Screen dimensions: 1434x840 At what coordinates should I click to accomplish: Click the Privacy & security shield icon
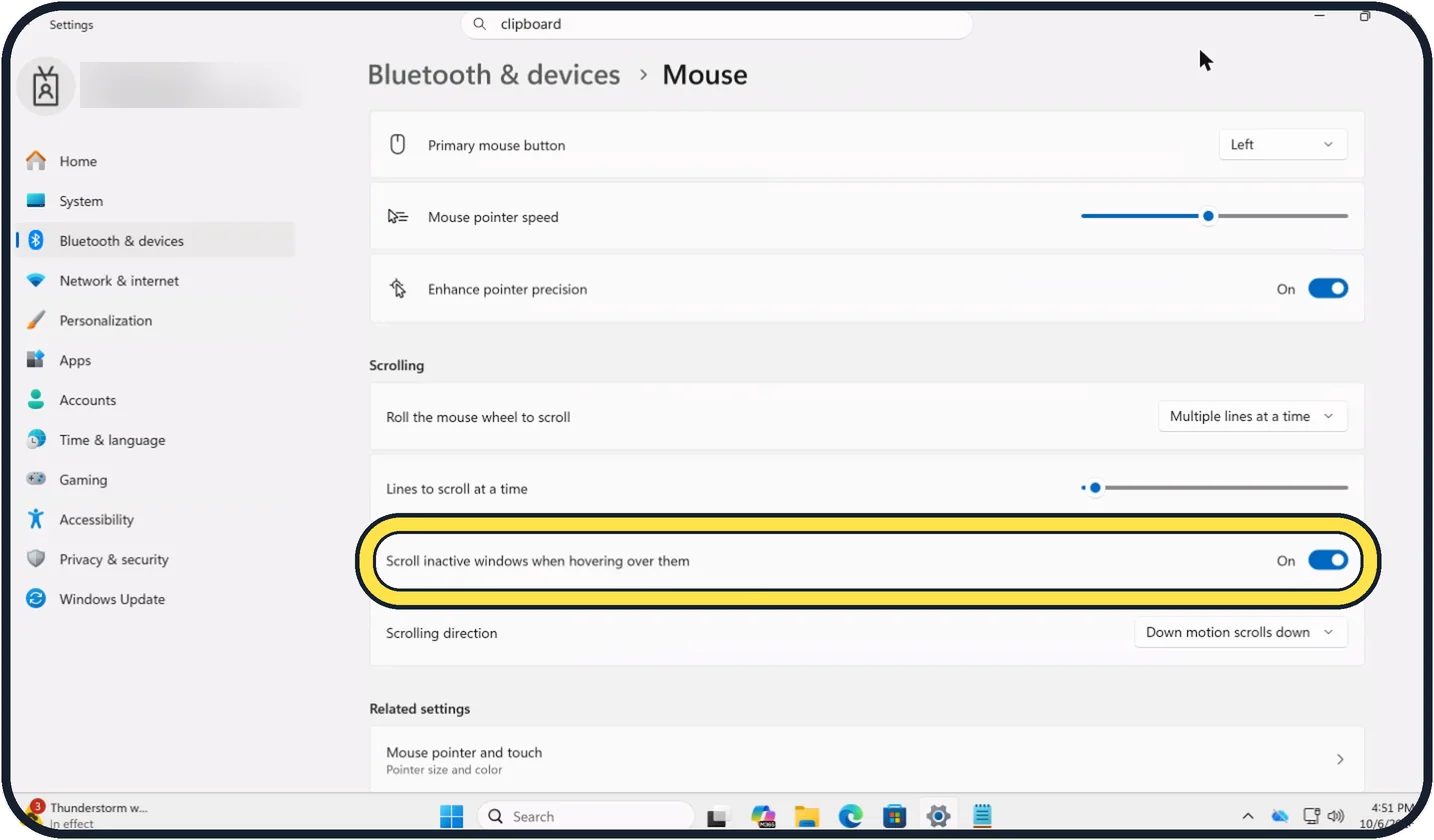(x=36, y=559)
